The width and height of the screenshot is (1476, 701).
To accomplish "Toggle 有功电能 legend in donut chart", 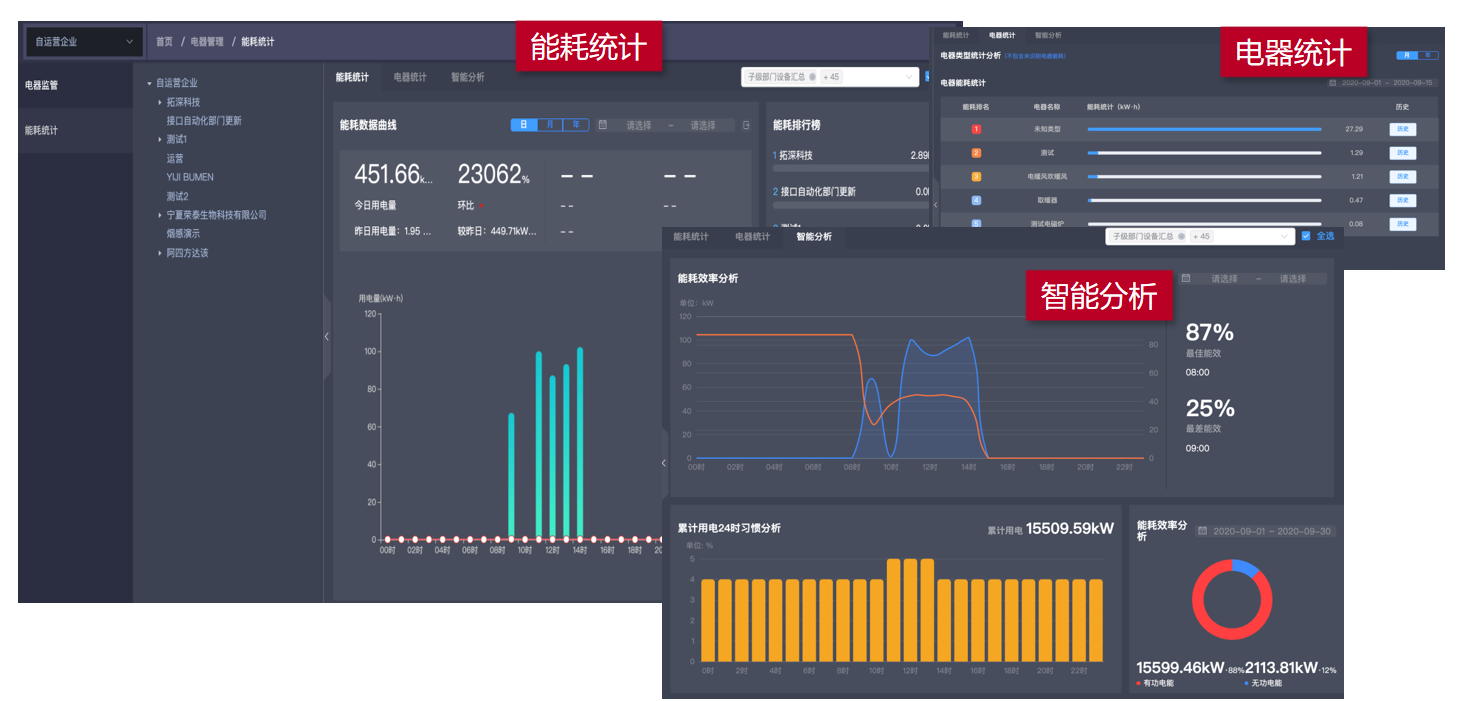I will pos(1155,683).
